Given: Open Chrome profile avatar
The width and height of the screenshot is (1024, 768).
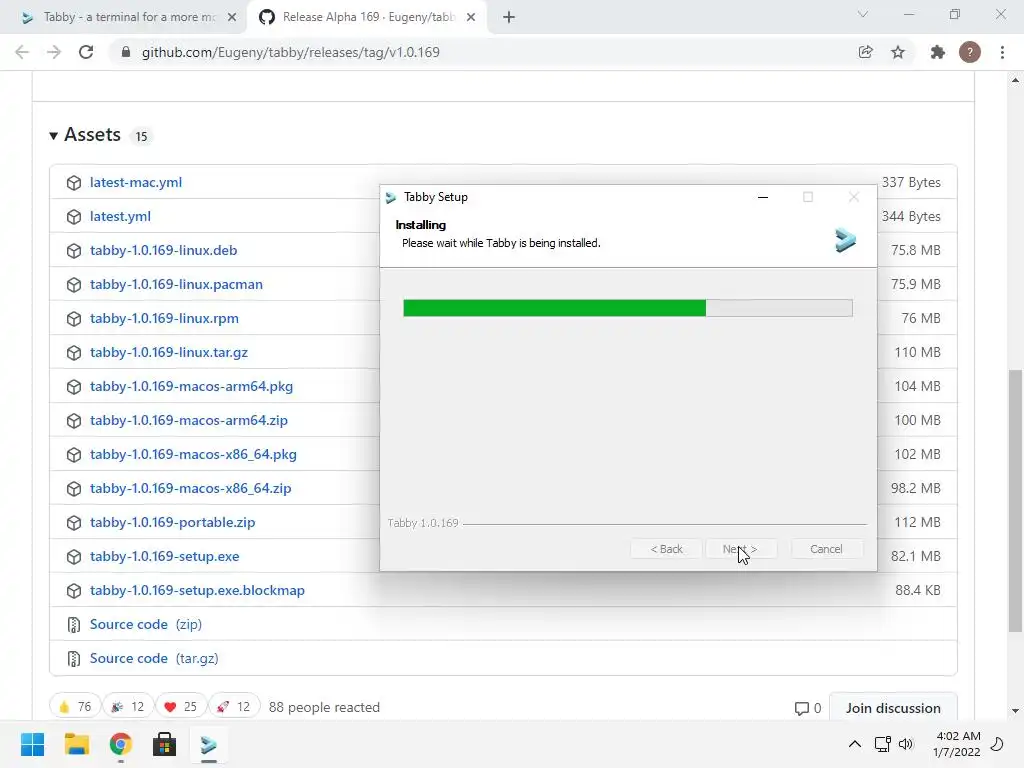Looking at the screenshot, I should 970,52.
